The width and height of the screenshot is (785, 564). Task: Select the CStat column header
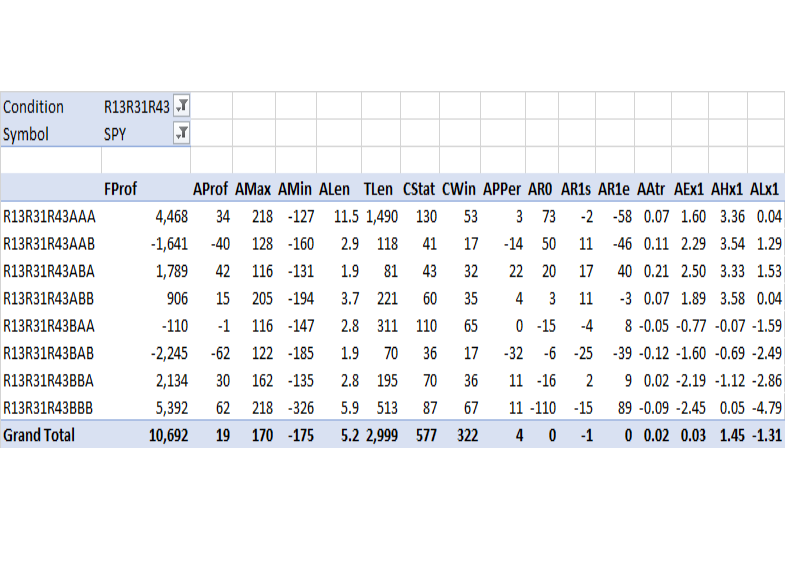tap(419, 189)
